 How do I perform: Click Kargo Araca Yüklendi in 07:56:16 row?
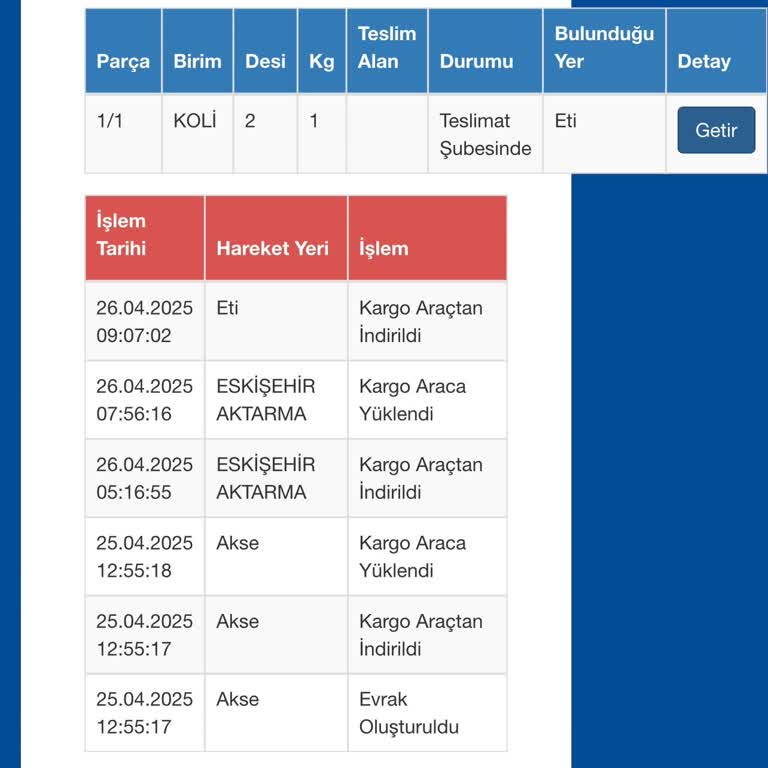point(412,400)
